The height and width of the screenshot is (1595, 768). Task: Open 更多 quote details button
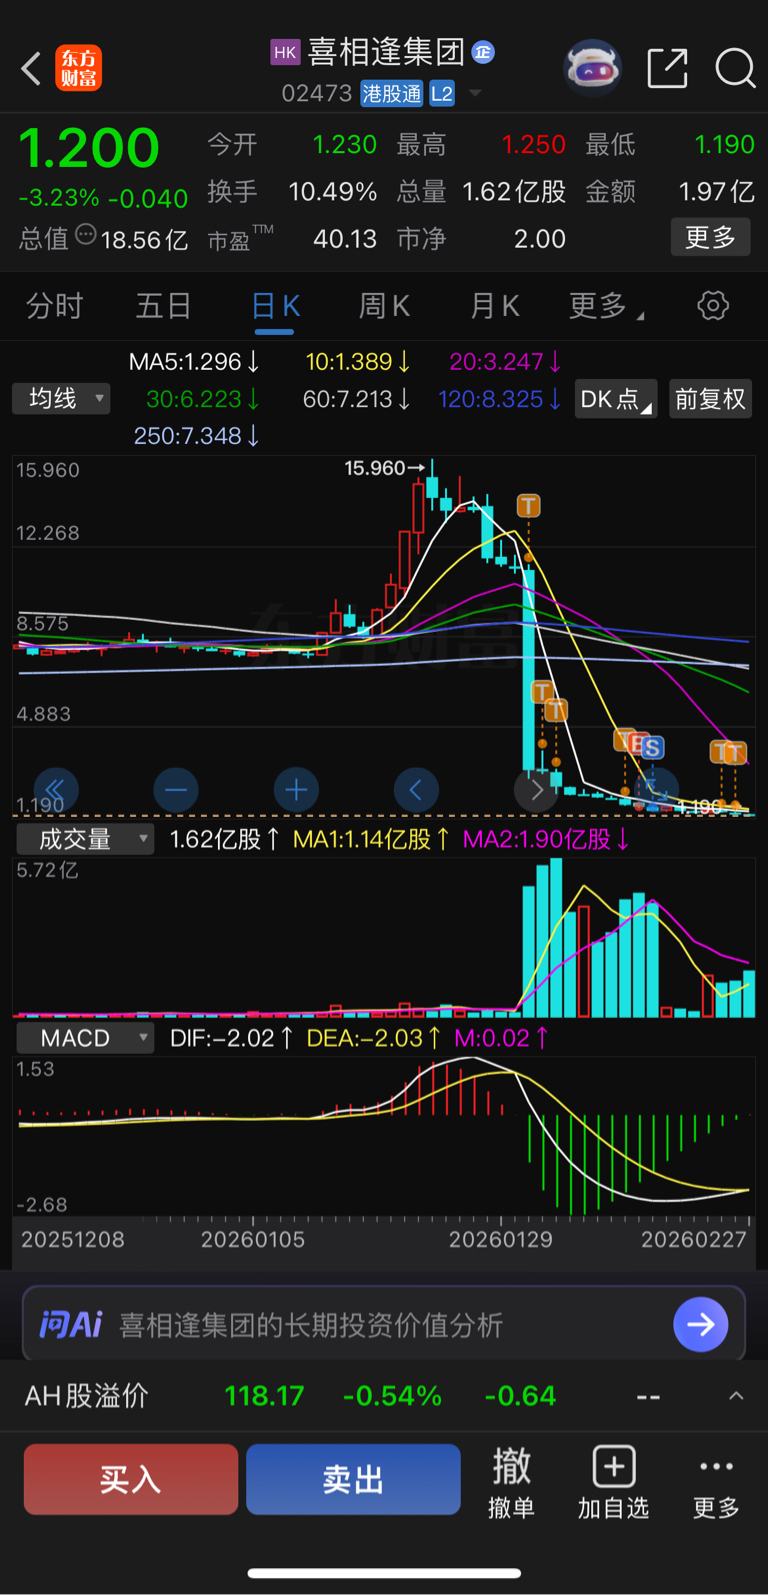coord(710,238)
